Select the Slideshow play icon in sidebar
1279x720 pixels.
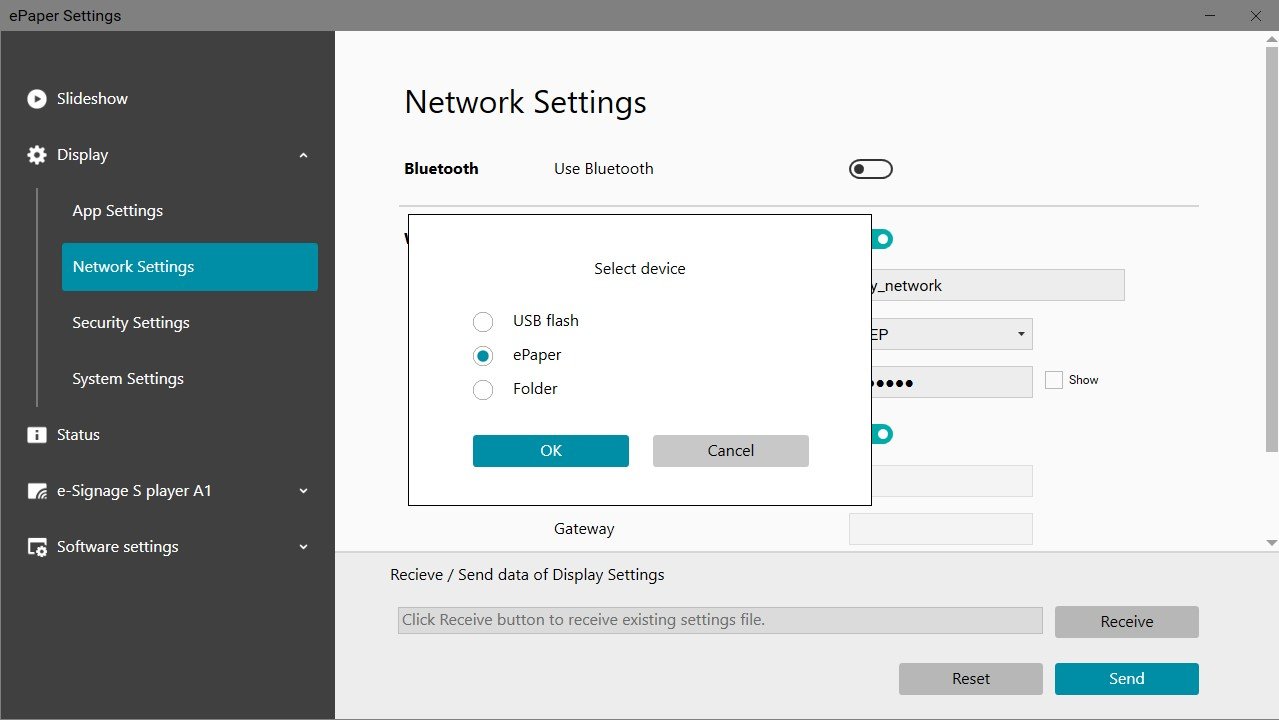(36, 98)
